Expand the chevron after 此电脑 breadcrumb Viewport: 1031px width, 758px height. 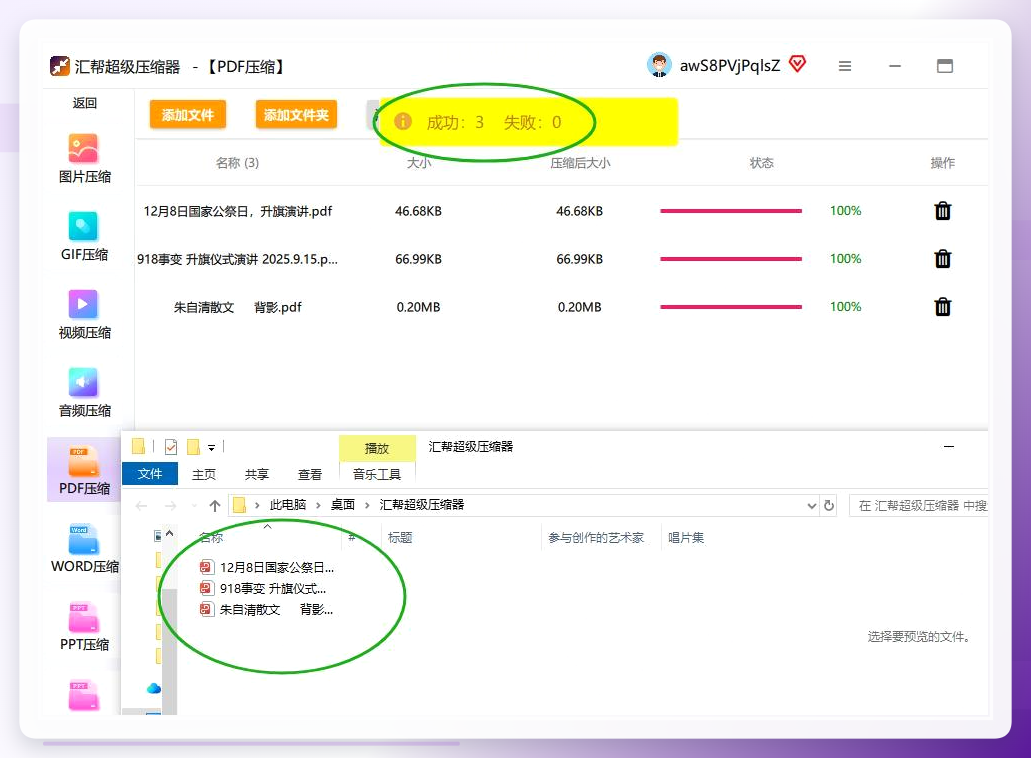pyautogui.click(x=318, y=505)
